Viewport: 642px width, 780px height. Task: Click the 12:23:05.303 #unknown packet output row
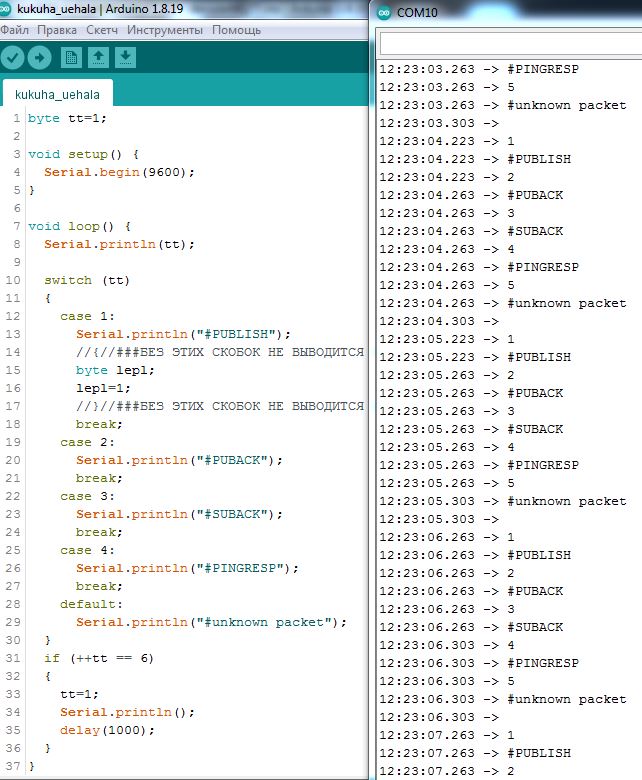point(503,501)
